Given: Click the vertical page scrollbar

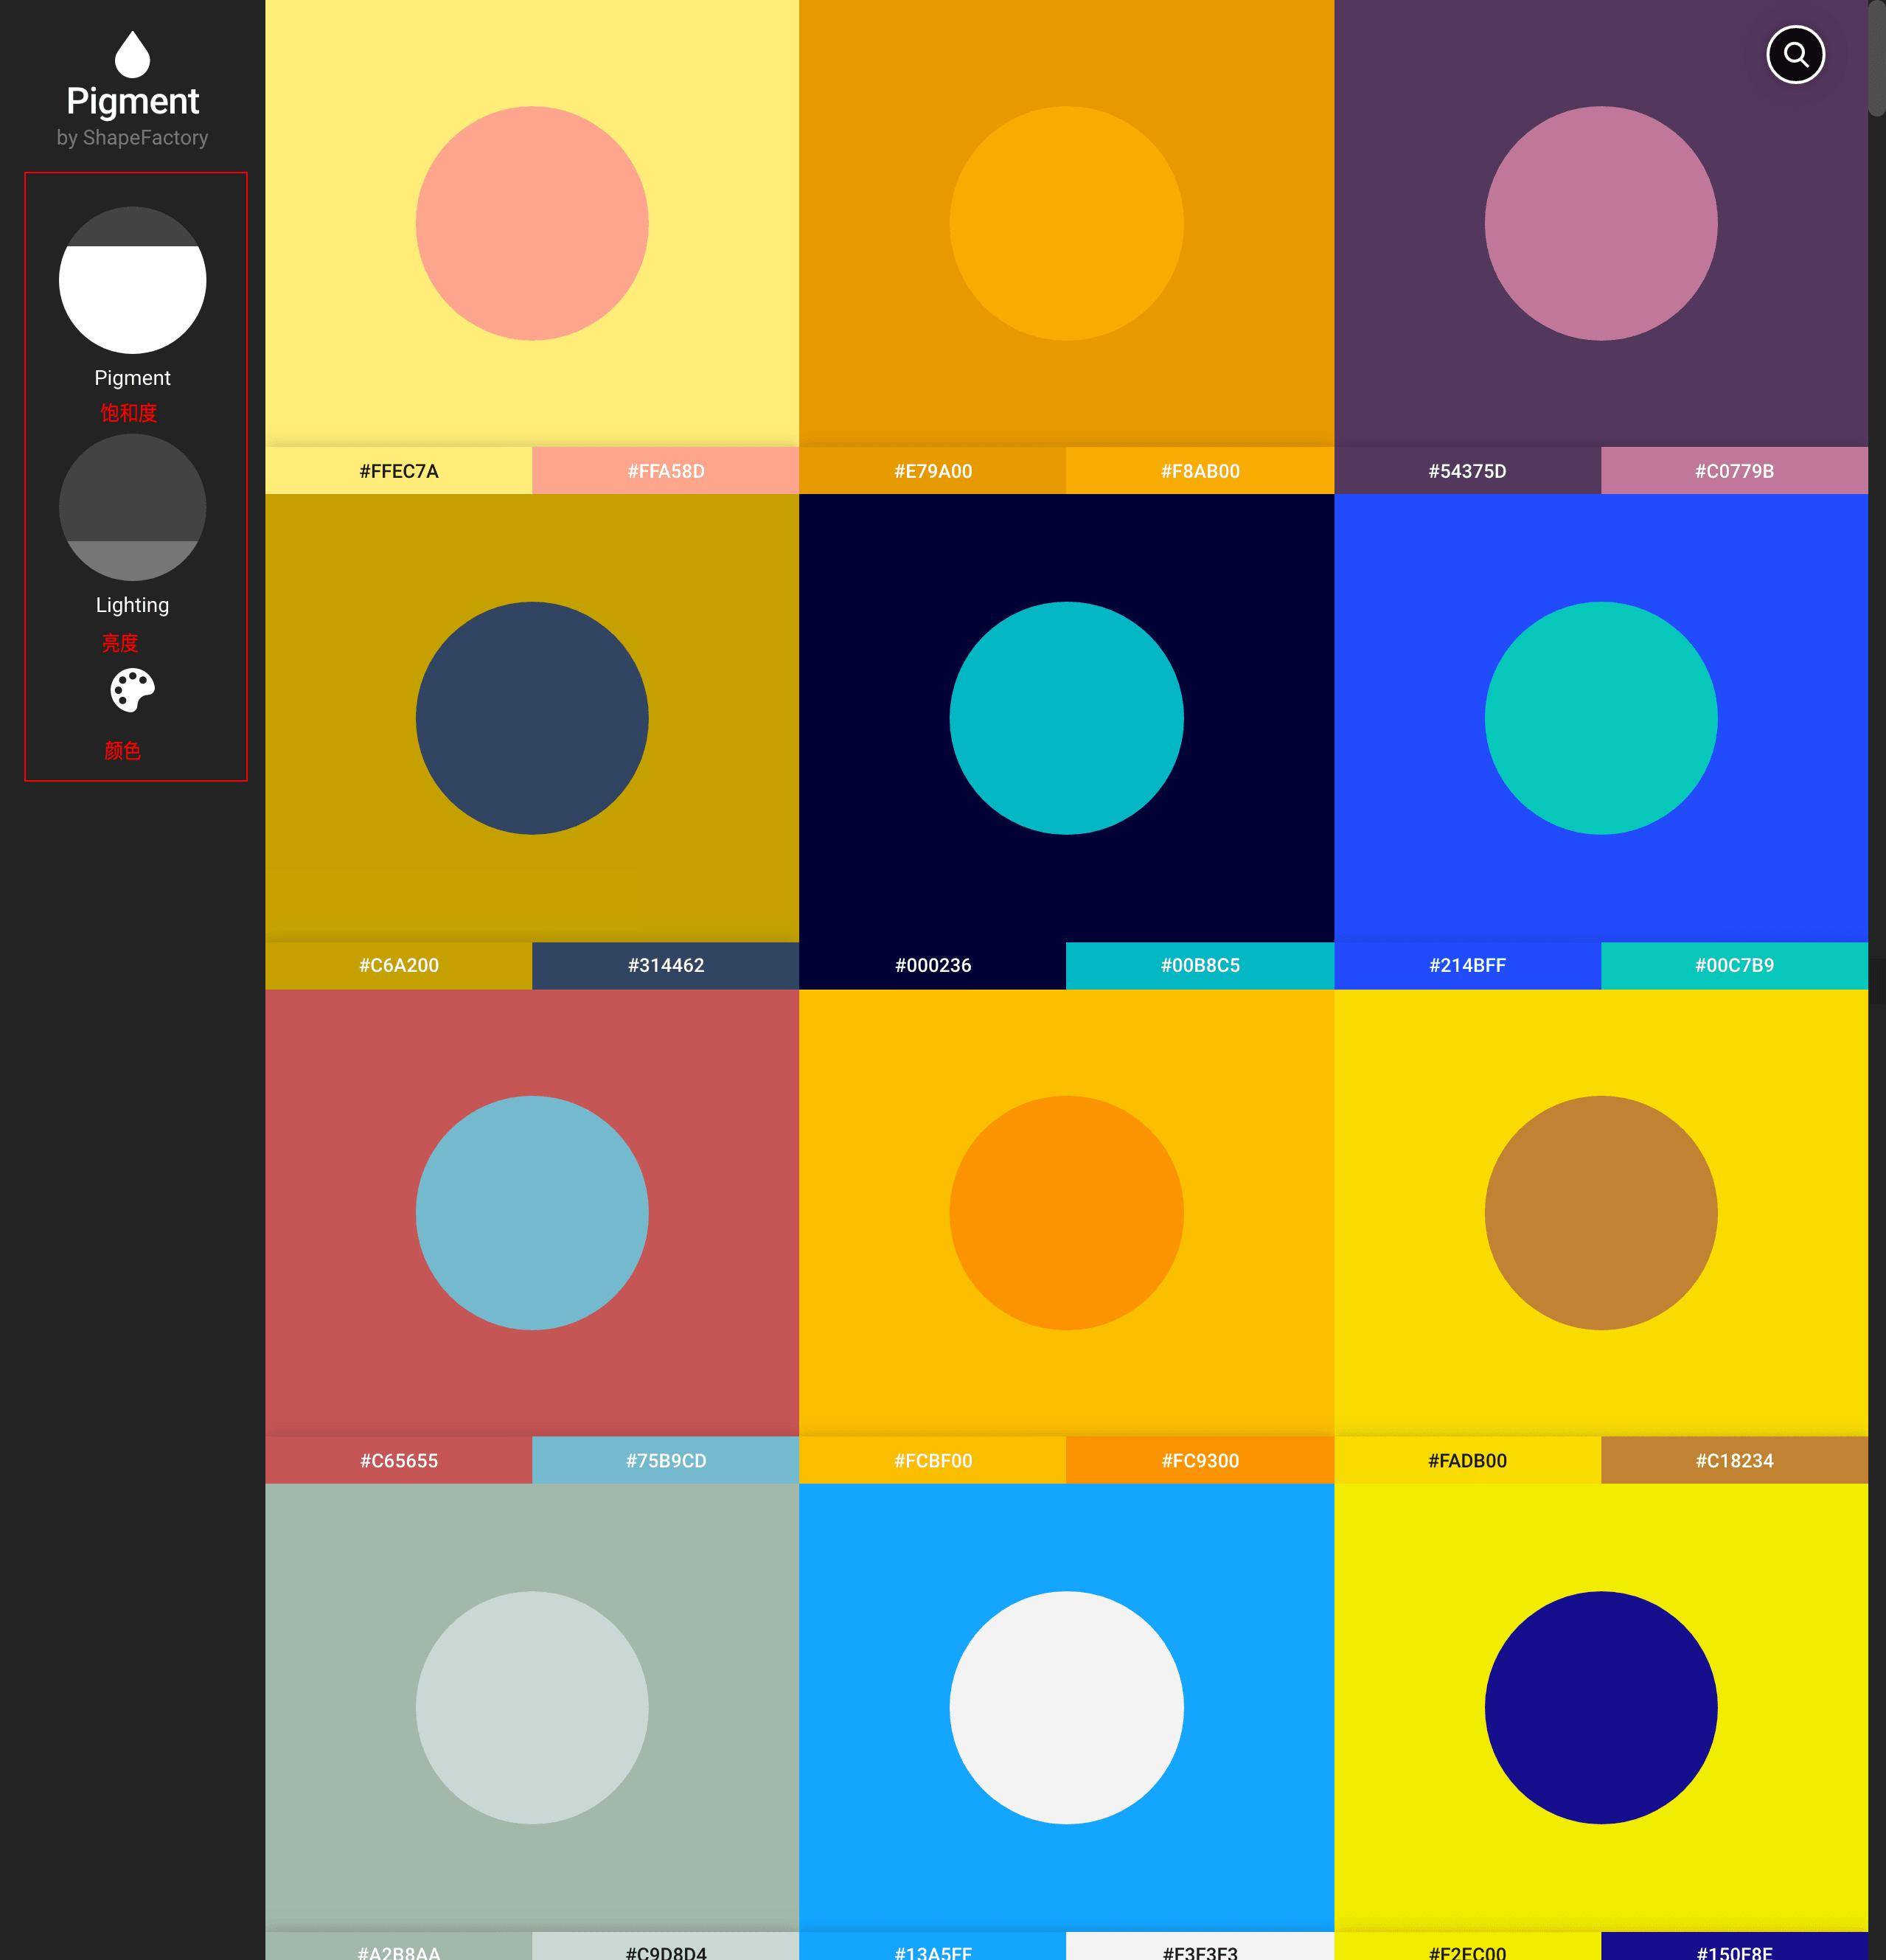Looking at the screenshot, I should coord(1876,60).
